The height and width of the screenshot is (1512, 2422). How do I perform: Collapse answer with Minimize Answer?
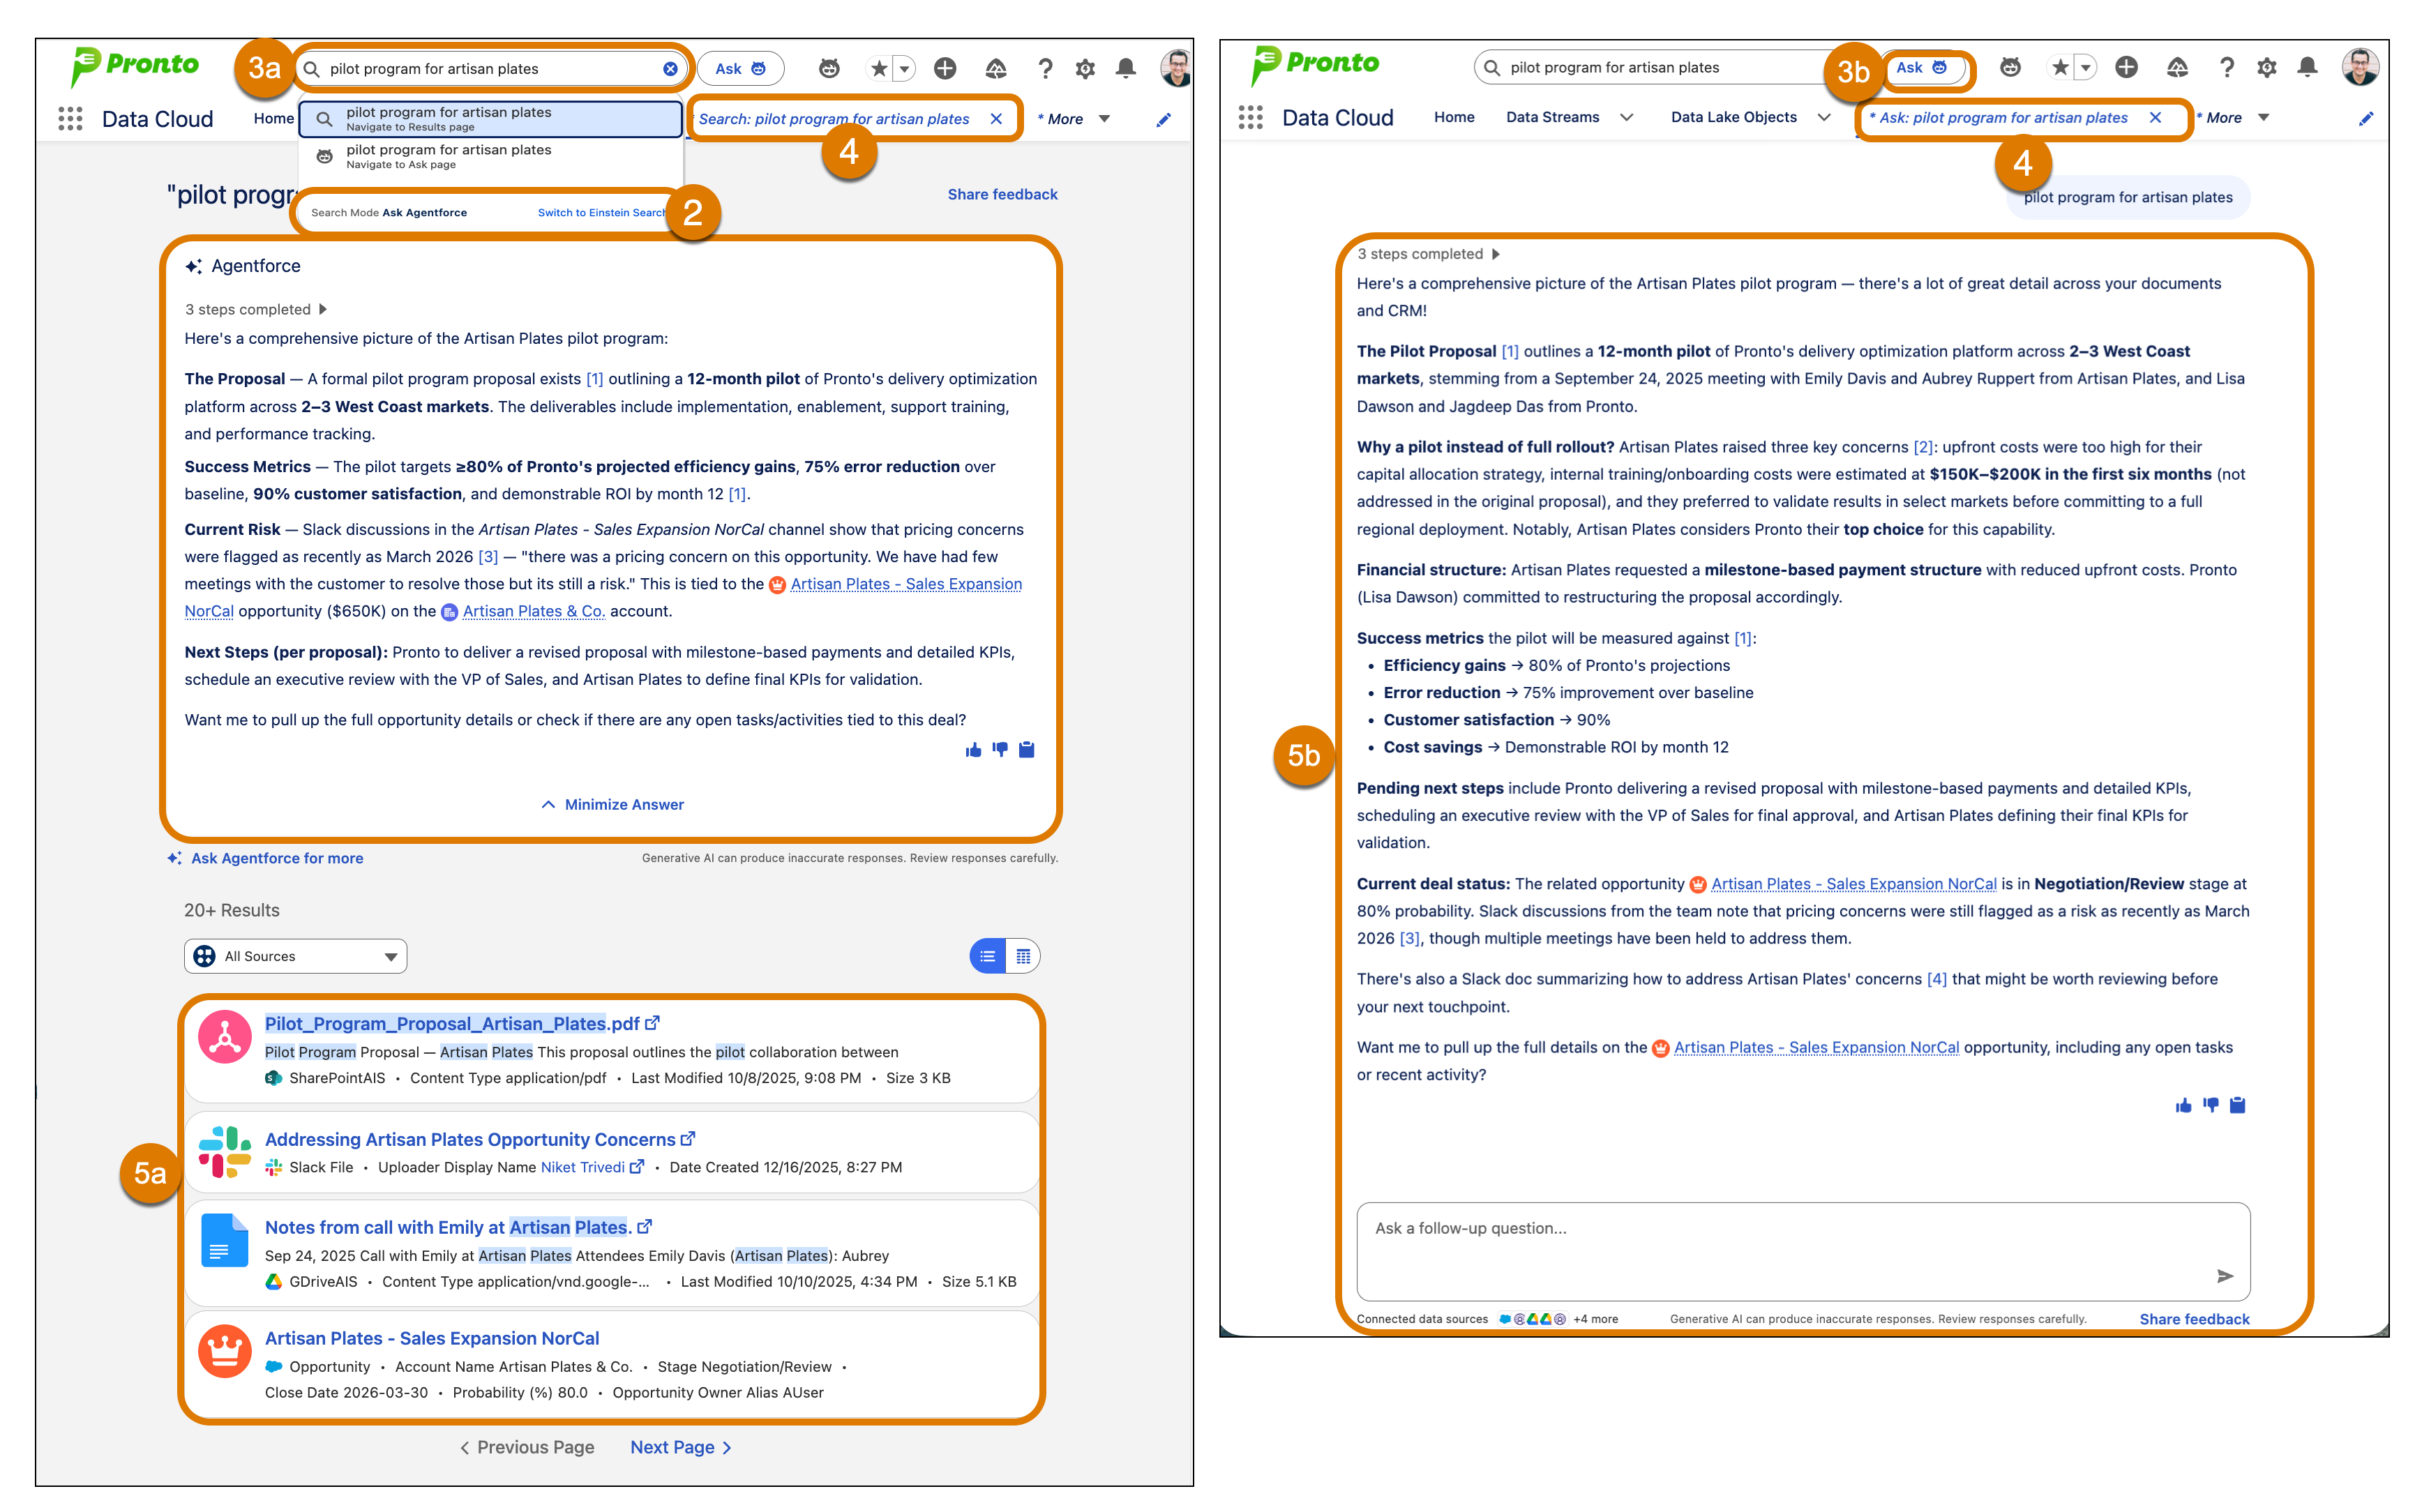(612, 805)
